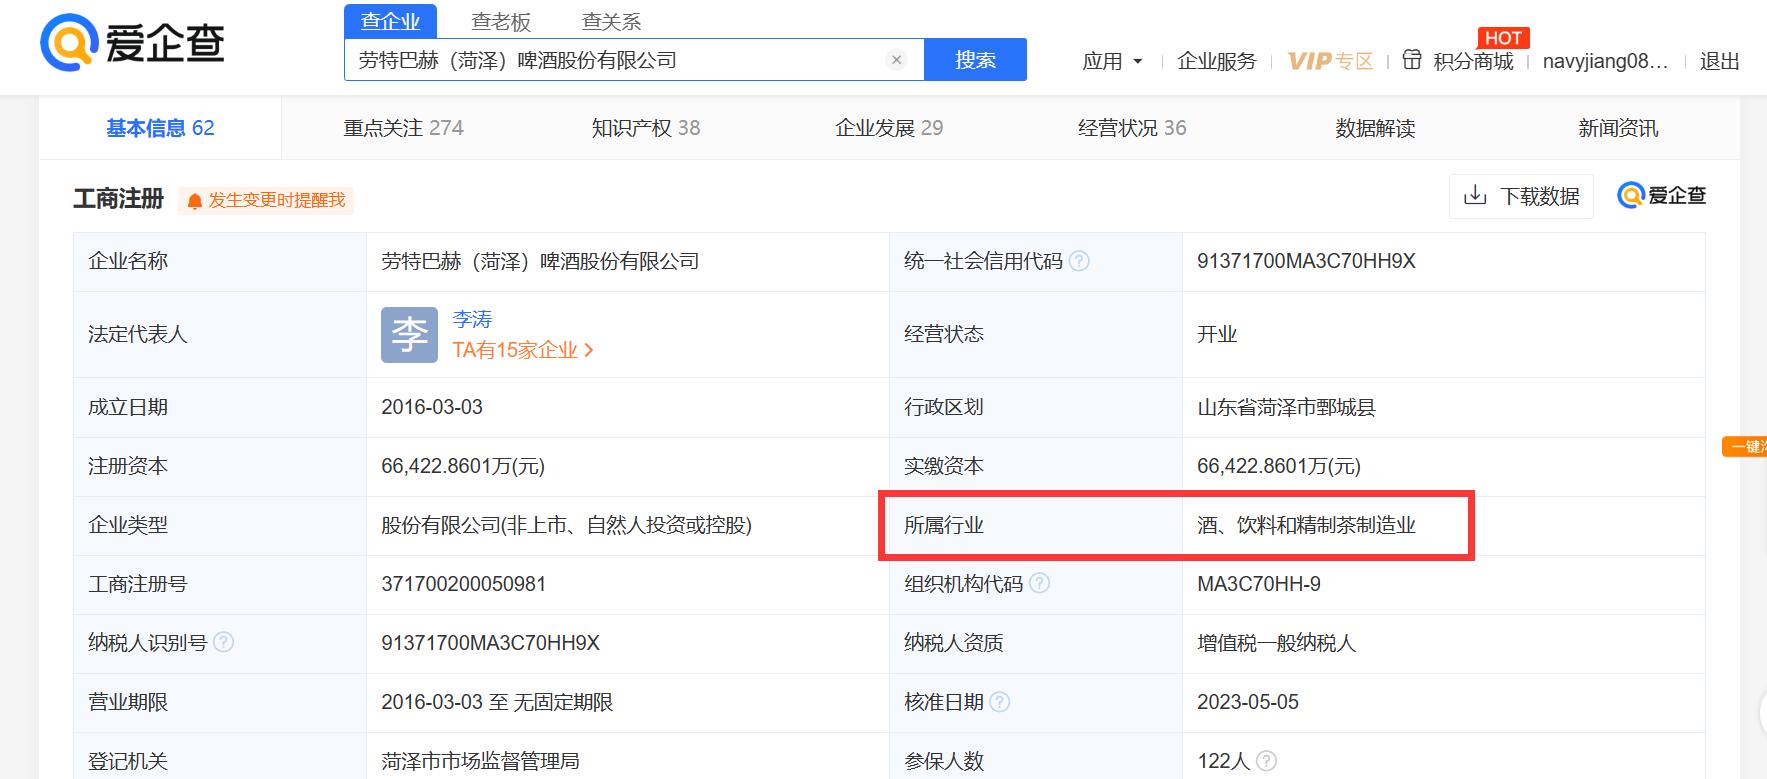Image resolution: width=1767 pixels, height=779 pixels.
Task: Click the HOT badge above 积分商城
Action: [1503, 38]
